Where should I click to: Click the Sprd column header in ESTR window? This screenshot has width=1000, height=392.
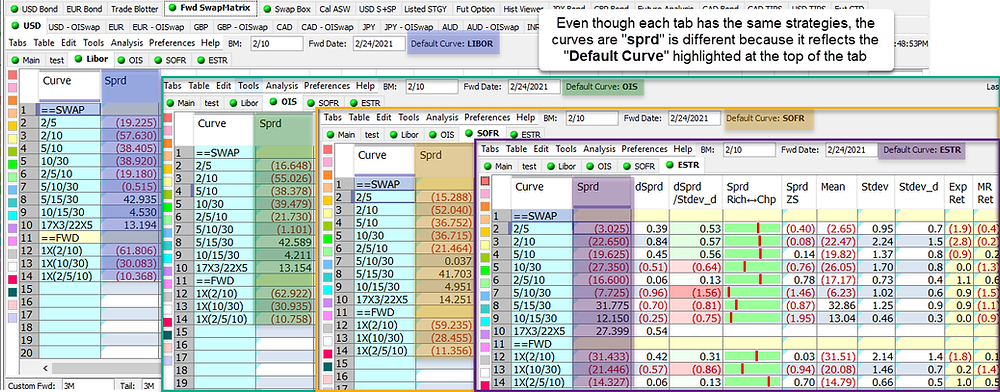pyautogui.click(x=603, y=192)
